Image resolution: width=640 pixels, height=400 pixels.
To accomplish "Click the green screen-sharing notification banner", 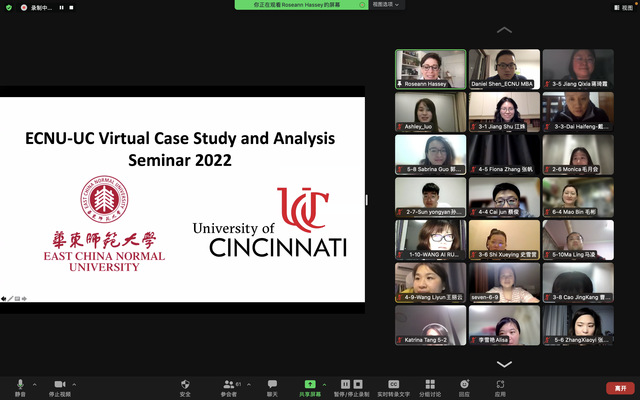I will [x=301, y=5].
